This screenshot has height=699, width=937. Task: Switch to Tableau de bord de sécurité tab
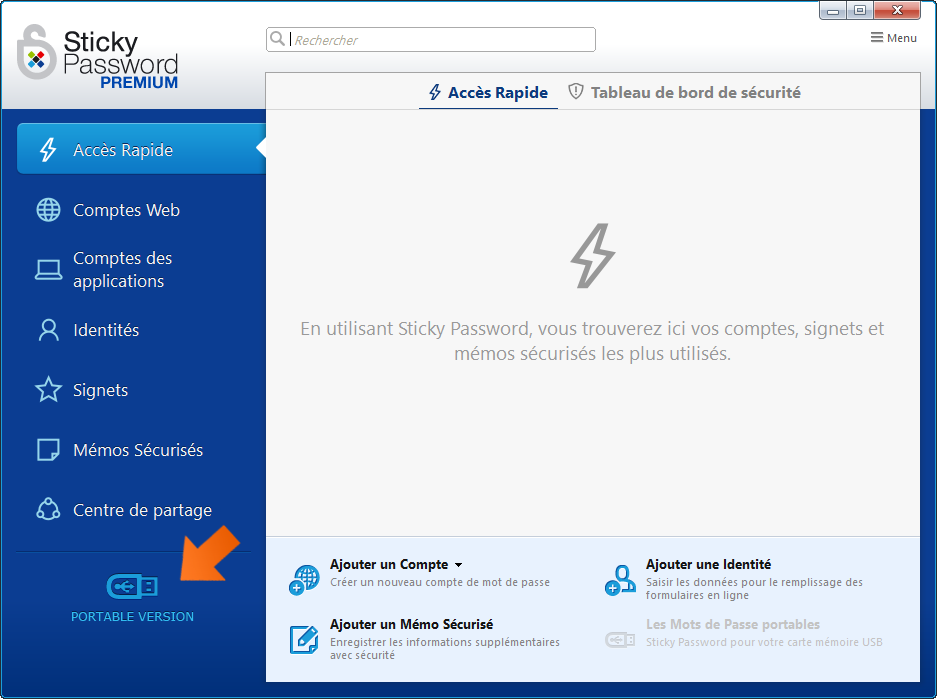(684, 92)
